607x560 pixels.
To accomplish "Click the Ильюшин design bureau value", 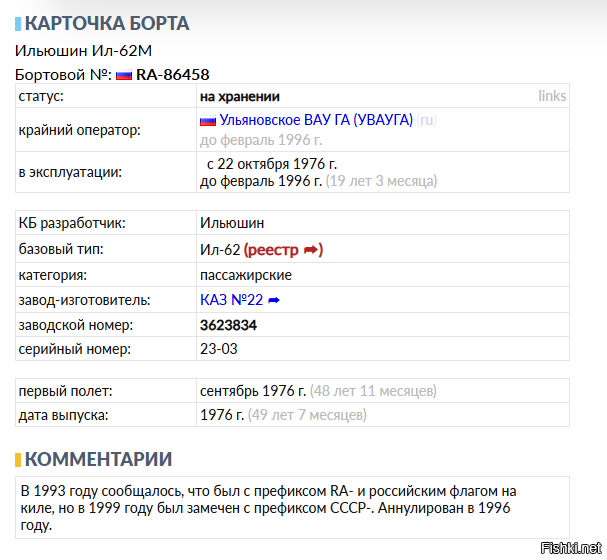I will click(x=232, y=223).
